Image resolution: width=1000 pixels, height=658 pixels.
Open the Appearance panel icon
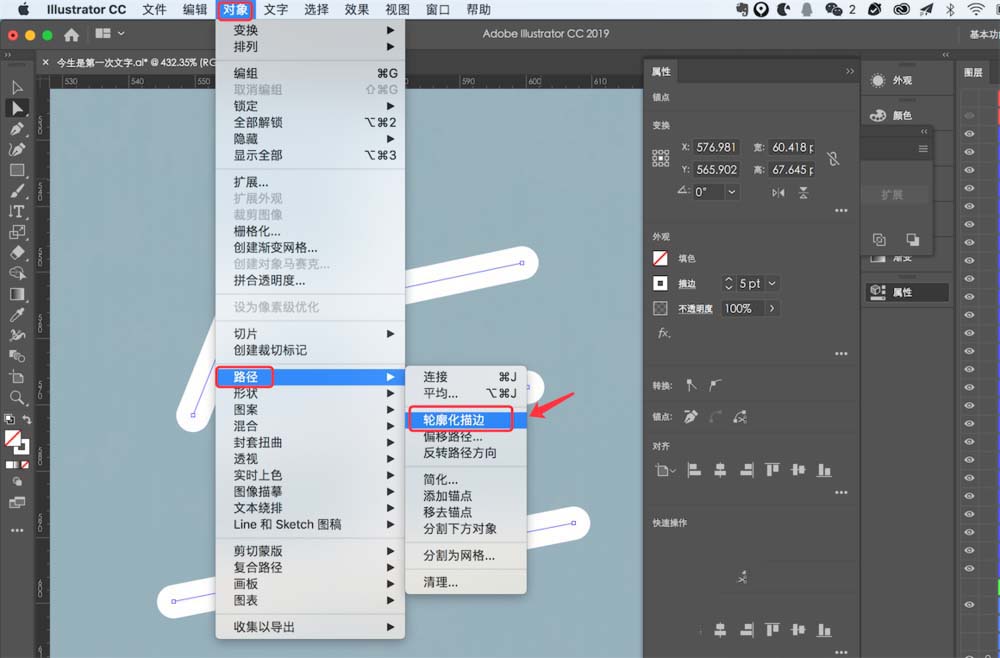click(878, 80)
